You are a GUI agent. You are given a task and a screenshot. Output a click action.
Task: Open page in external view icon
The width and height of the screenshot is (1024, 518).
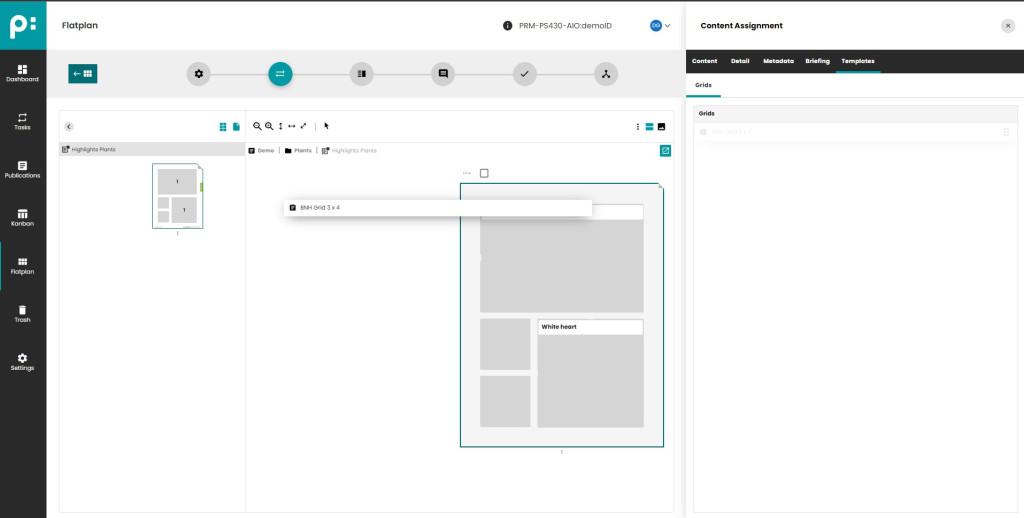point(665,151)
